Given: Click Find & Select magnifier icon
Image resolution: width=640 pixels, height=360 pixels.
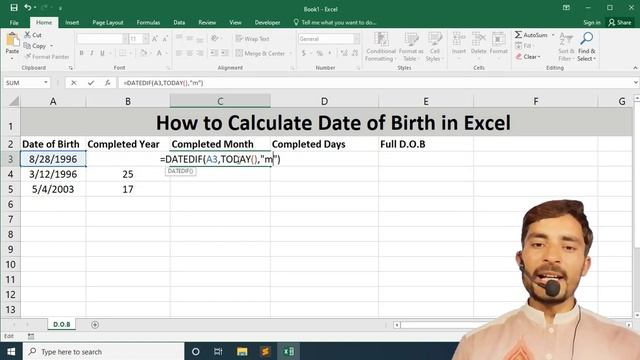Looking at the screenshot, I should [587, 39].
